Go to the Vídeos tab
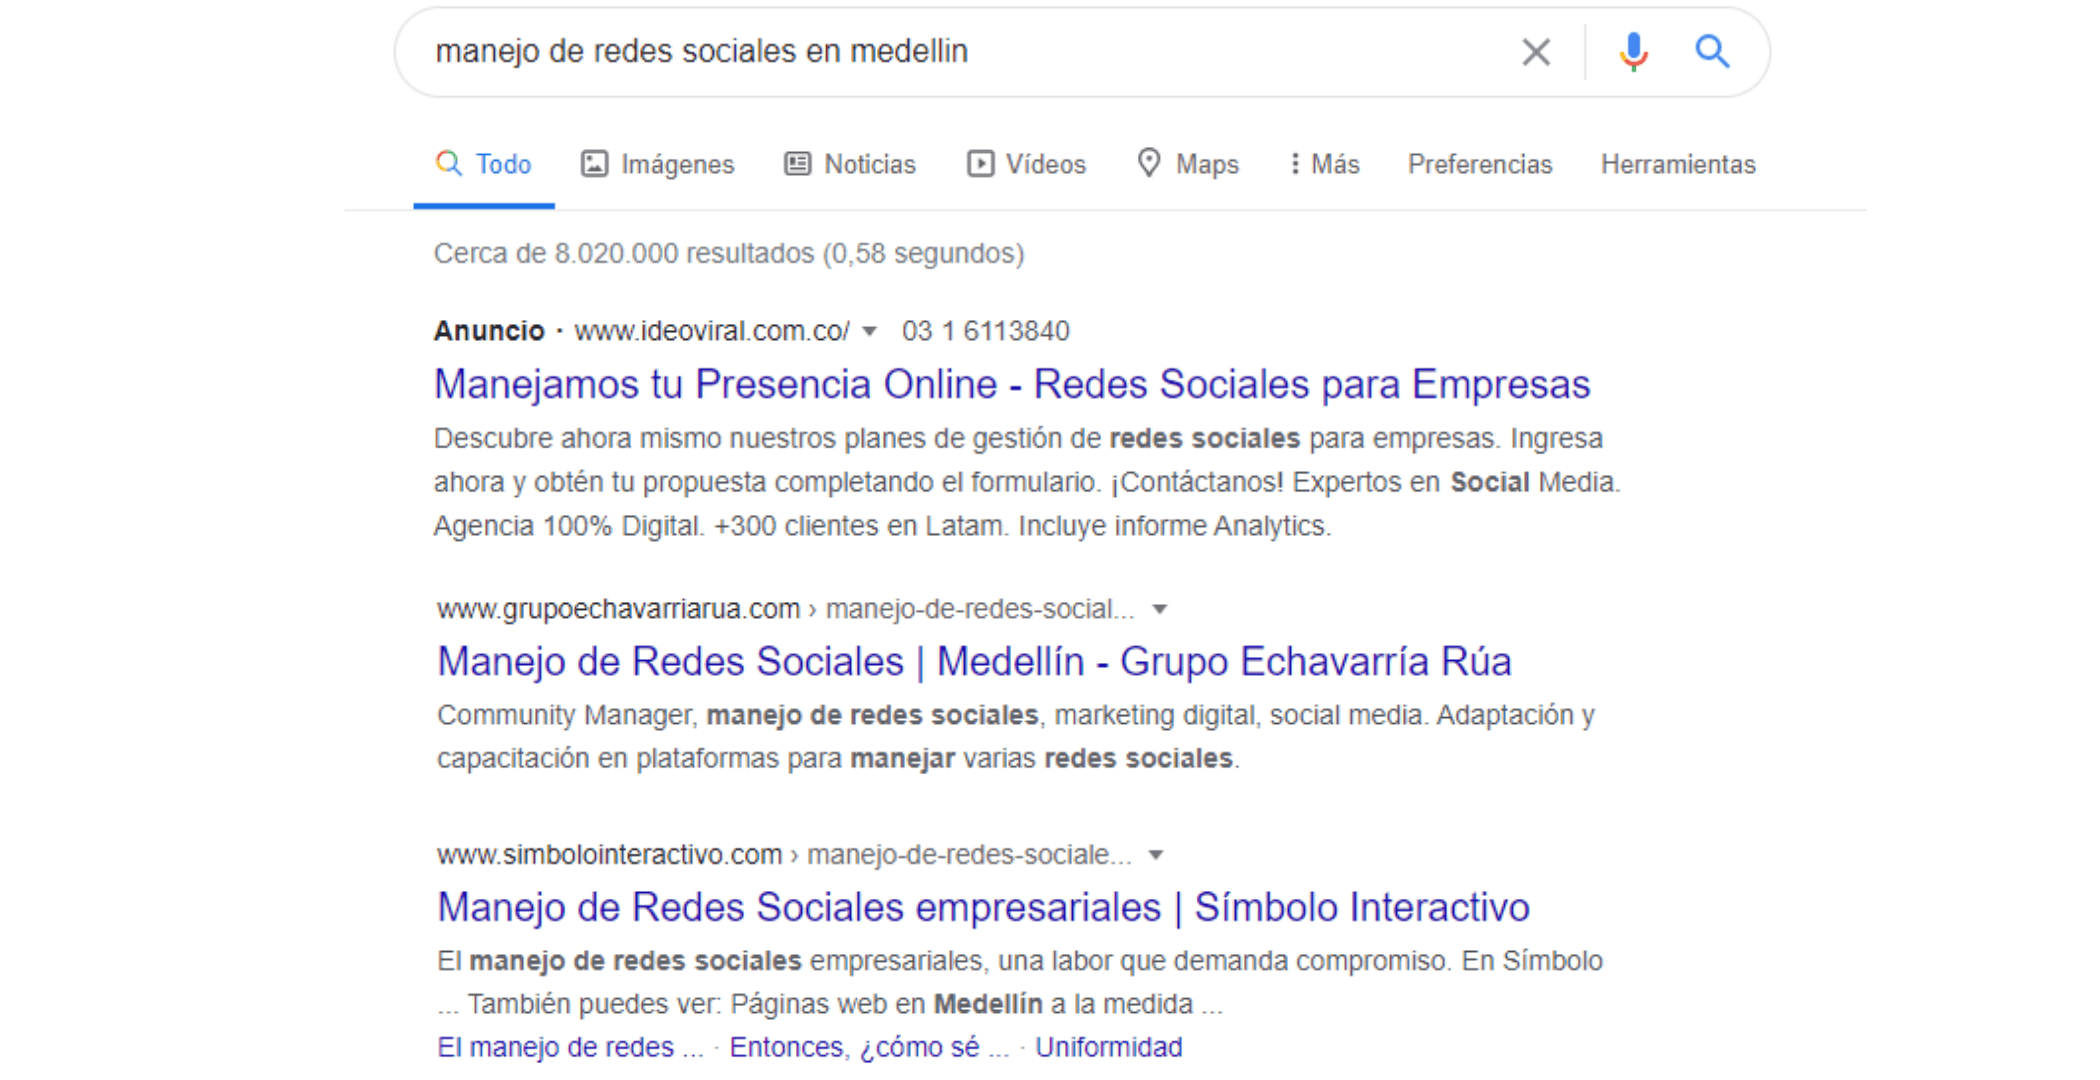2100x1080 pixels. click(x=1026, y=164)
